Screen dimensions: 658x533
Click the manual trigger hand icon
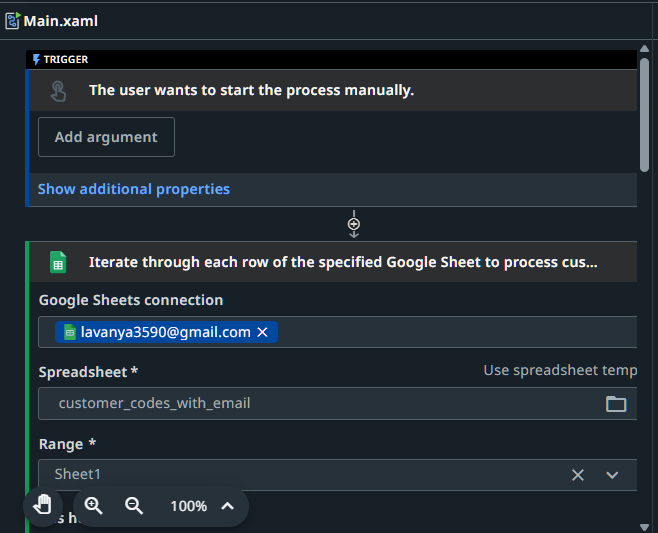tap(58, 91)
